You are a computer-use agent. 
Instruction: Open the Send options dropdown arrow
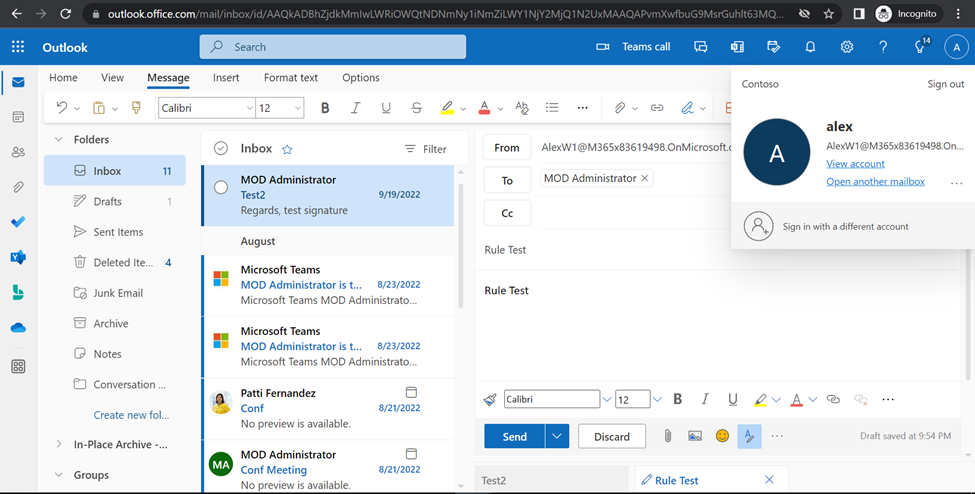point(557,436)
